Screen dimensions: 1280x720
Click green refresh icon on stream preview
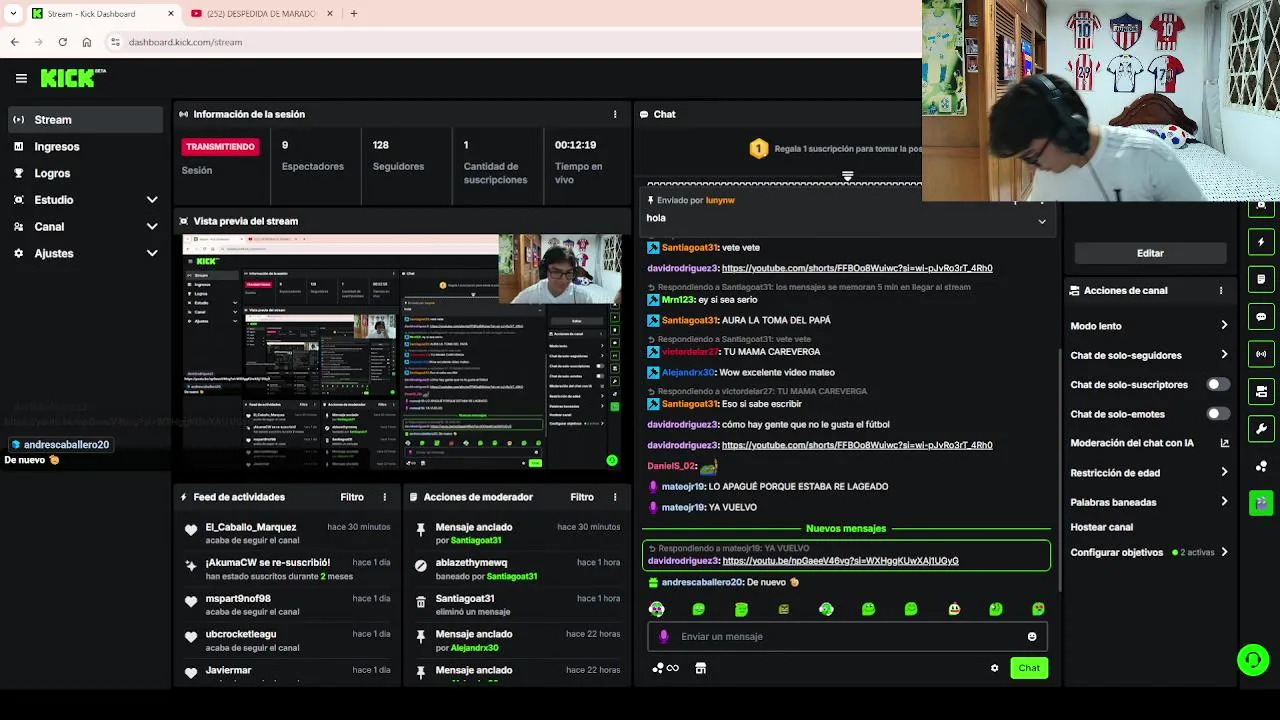pyautogui.click(x=612, y=461)
